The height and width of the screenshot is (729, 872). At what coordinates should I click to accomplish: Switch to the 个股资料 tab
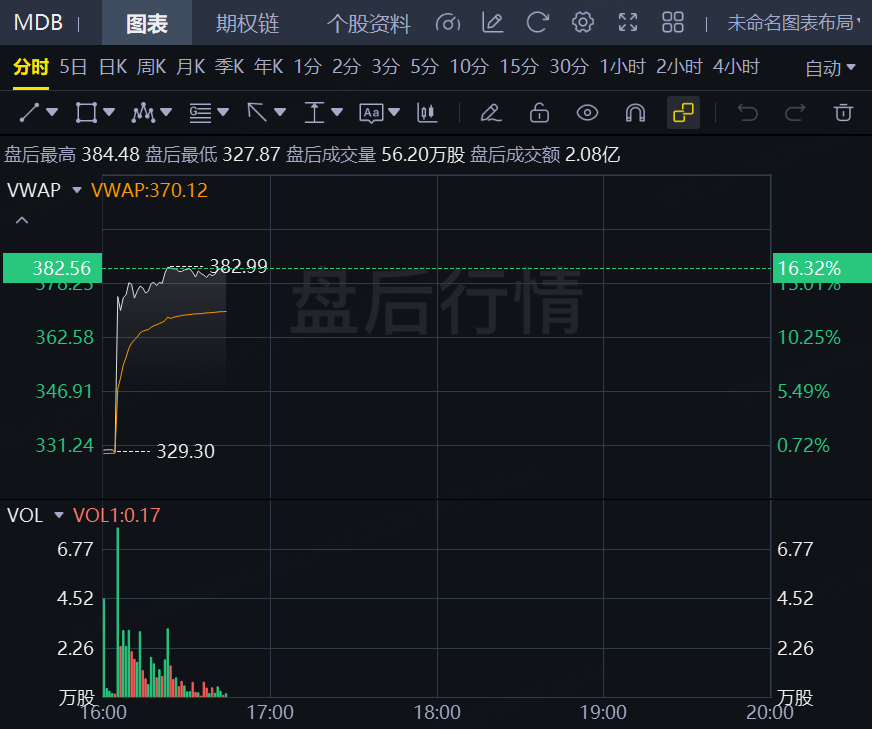click(368, 24)
